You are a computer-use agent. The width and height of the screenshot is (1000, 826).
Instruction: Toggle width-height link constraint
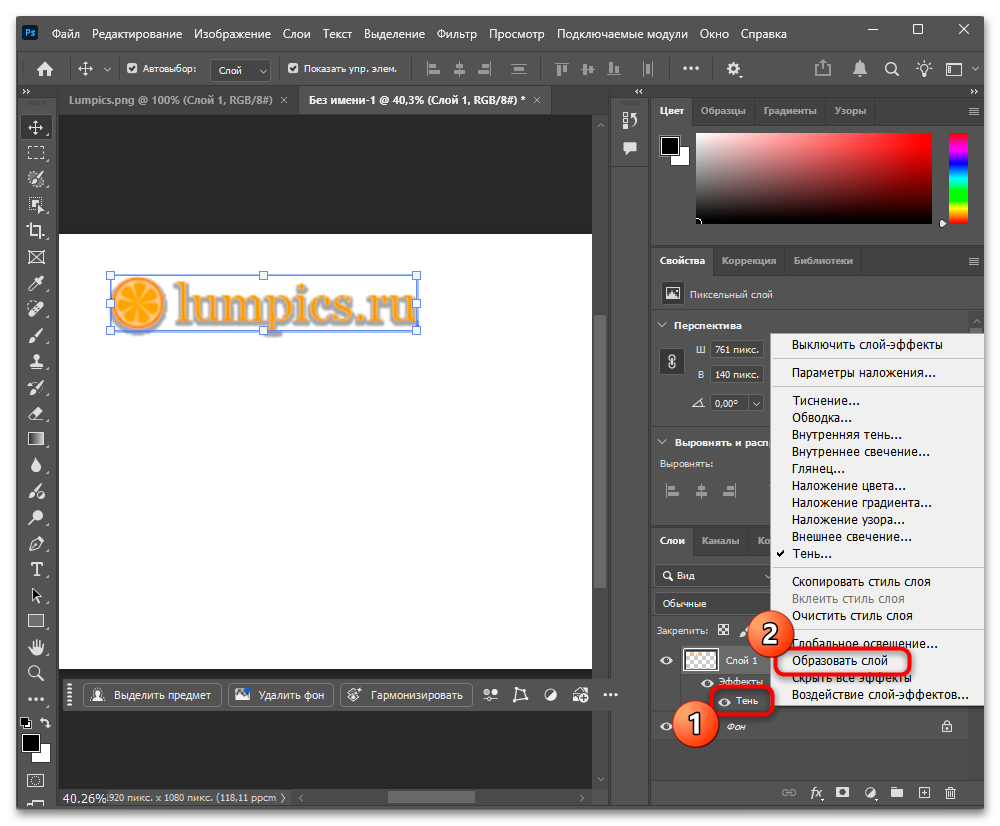[x=672, y=362]
